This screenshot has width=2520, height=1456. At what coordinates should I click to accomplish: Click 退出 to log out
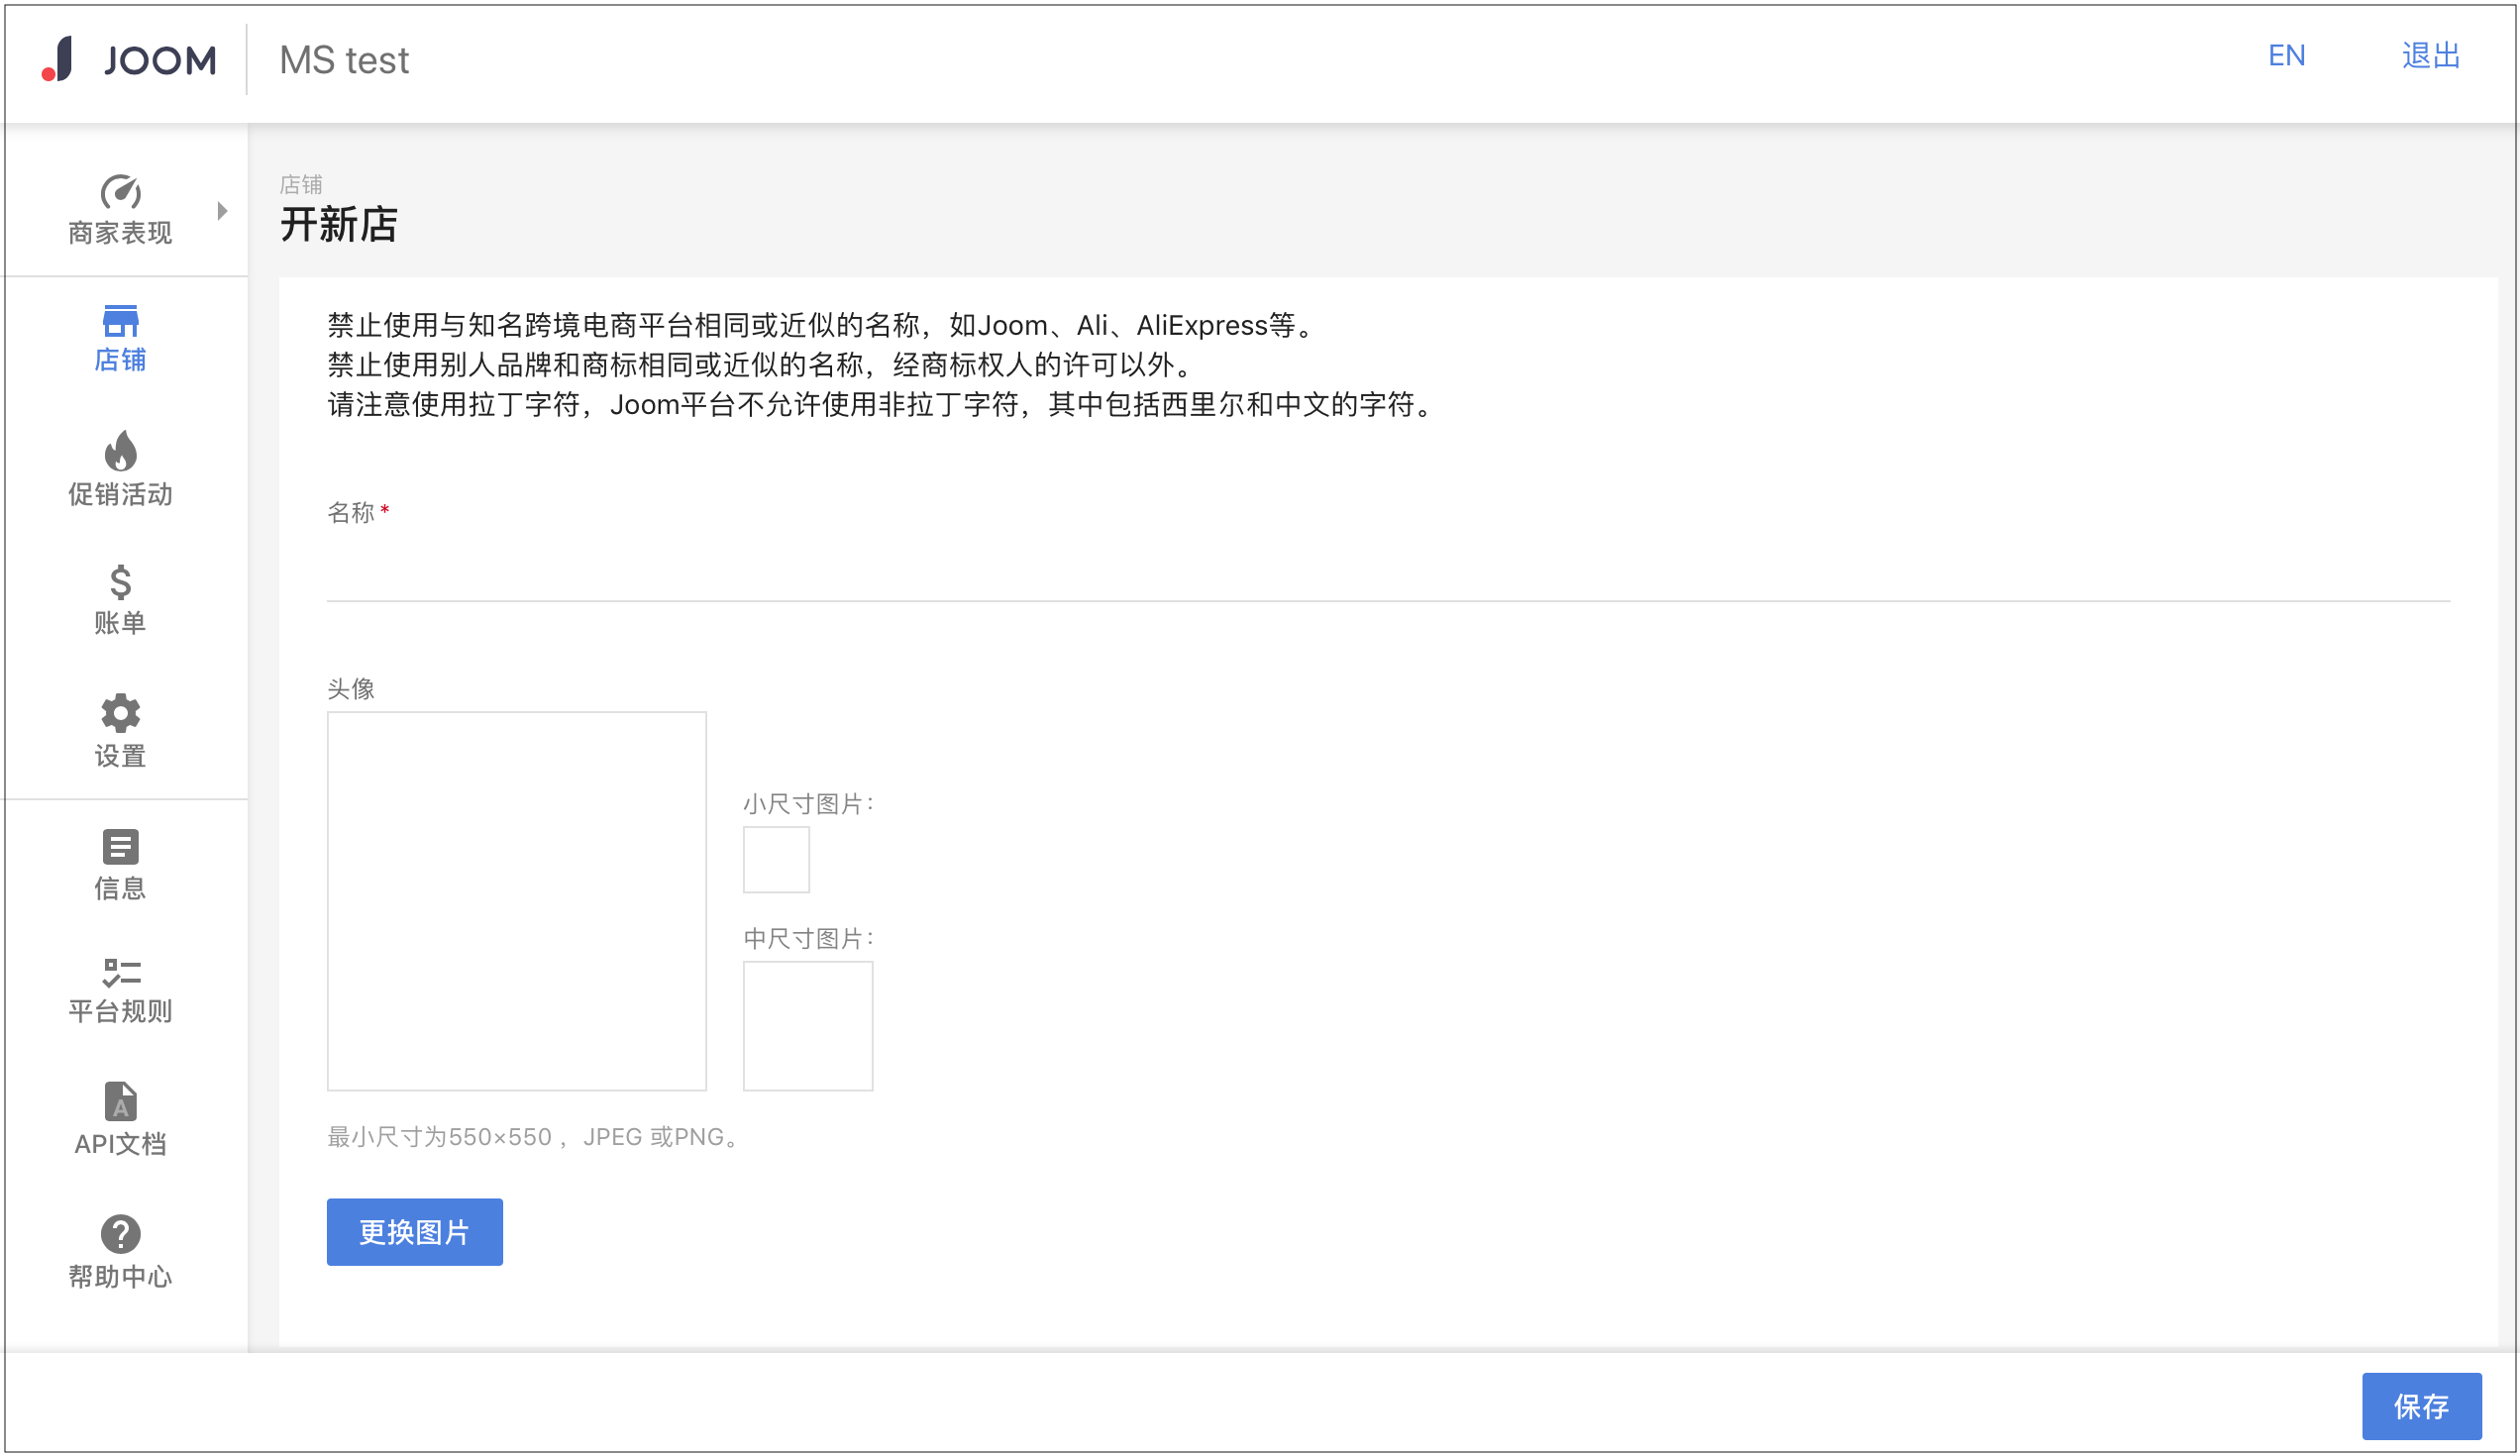point(2430,56)
